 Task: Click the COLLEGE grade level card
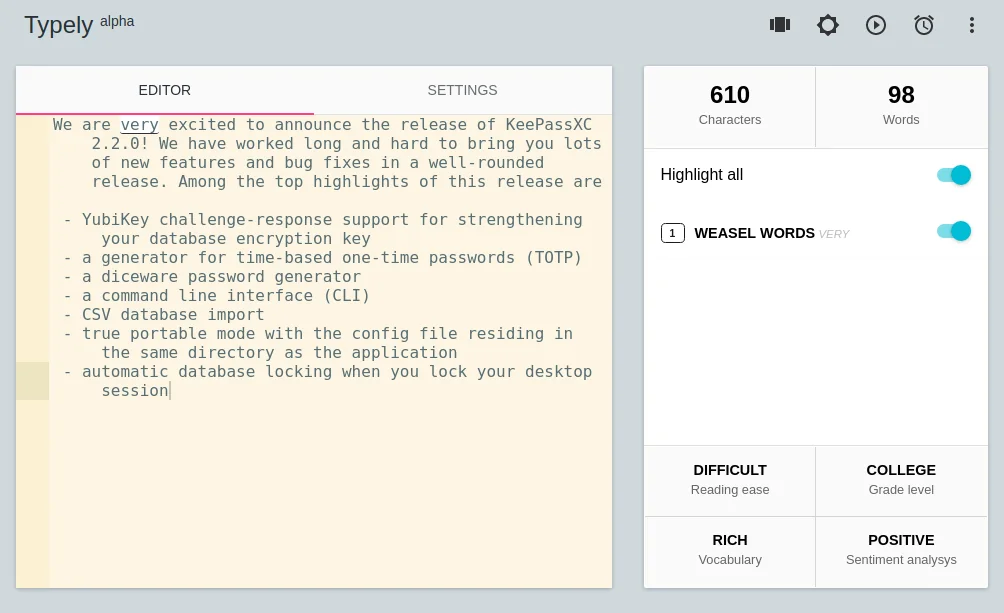(x=901, y=480)
